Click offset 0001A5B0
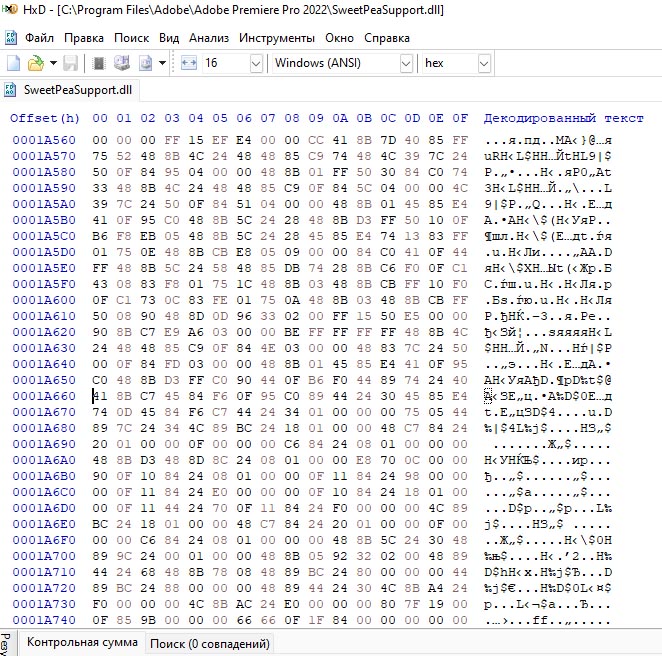 tap(44, 220)
